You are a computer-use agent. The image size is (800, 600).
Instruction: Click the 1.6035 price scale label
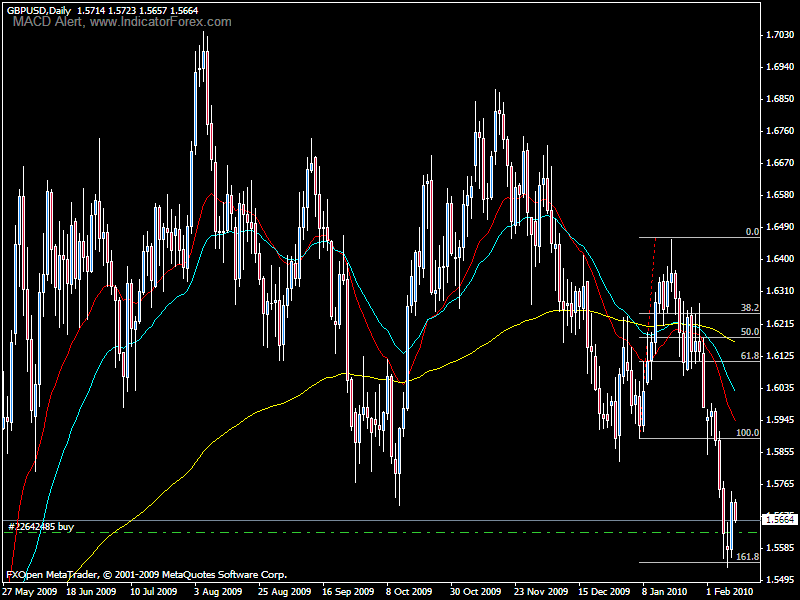coord(779,387)
